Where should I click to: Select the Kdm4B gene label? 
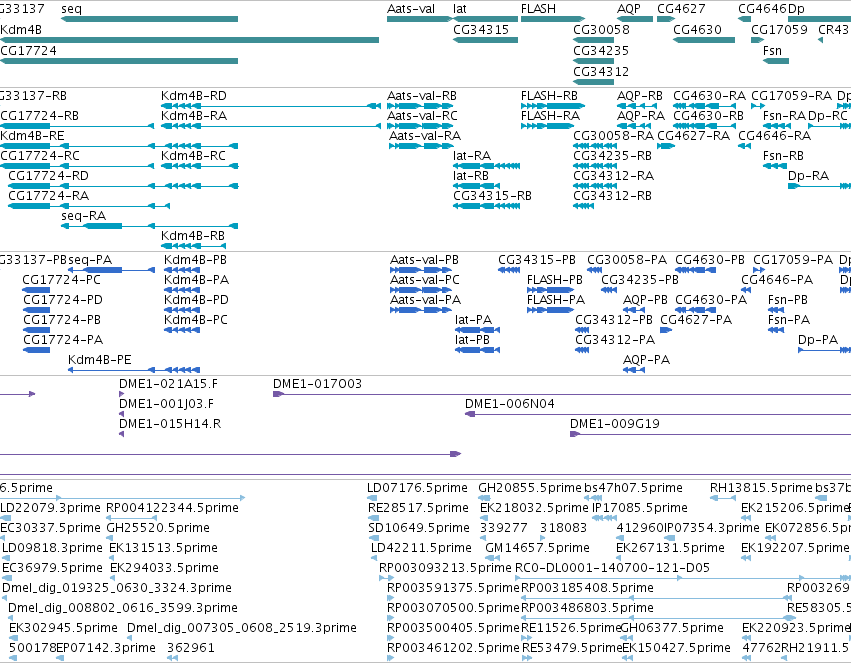21,30
